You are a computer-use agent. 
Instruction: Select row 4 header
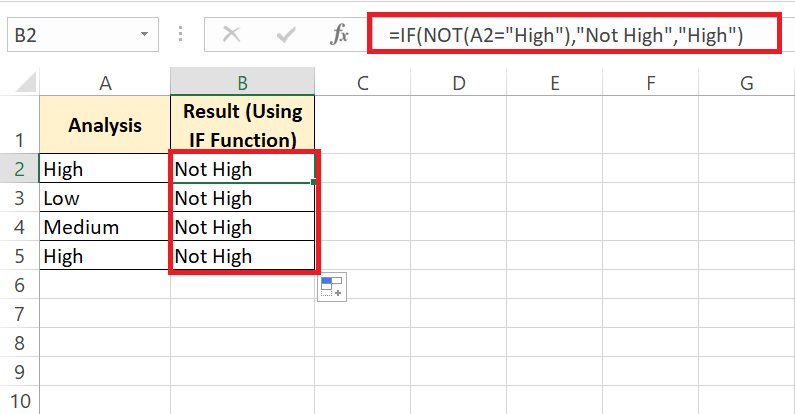[19, 227]
